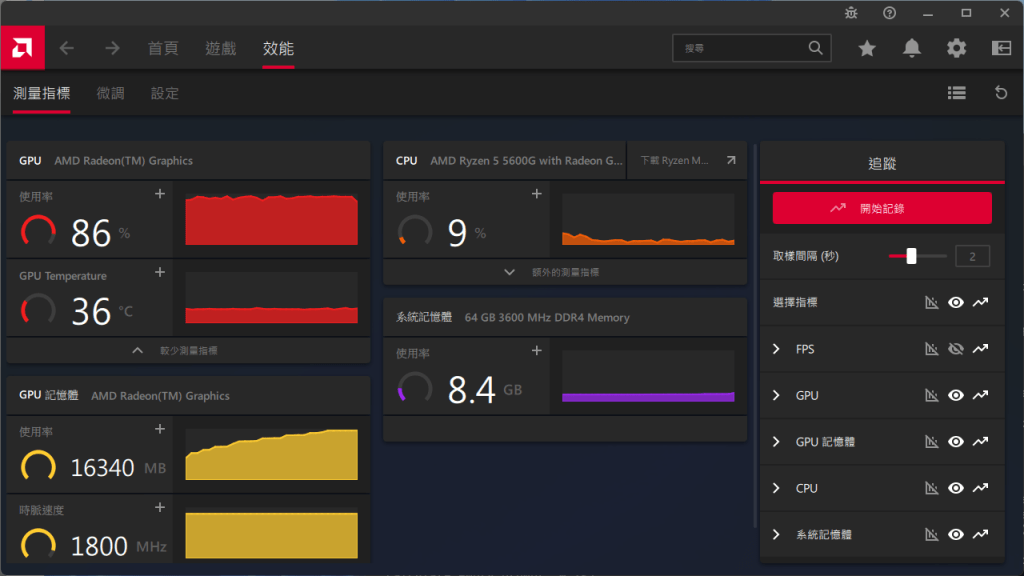The image size is (1024, 576).
Task: Toggle visibility eye for FPS metrics
Action: (956, 349)
